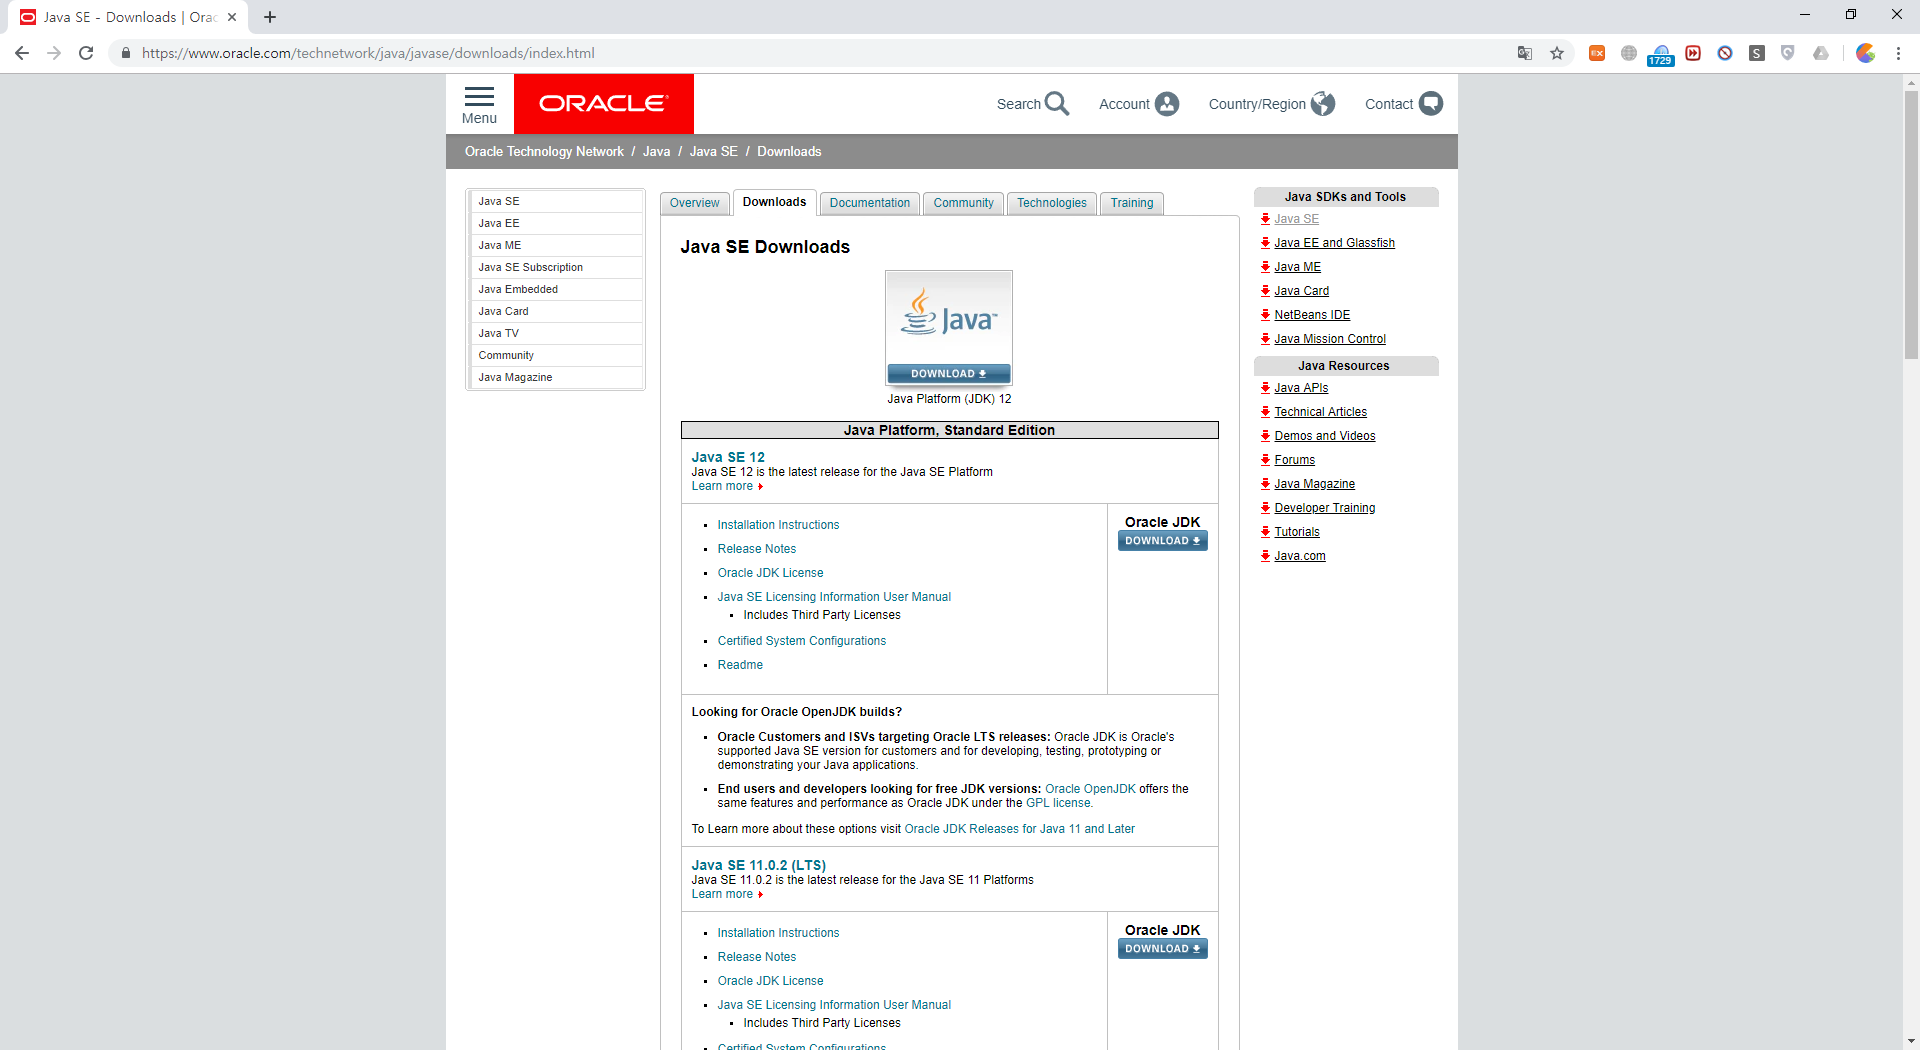Screen dimensions: 1920x1050
Task: View site security lock icon
Action: pos(125,53)
